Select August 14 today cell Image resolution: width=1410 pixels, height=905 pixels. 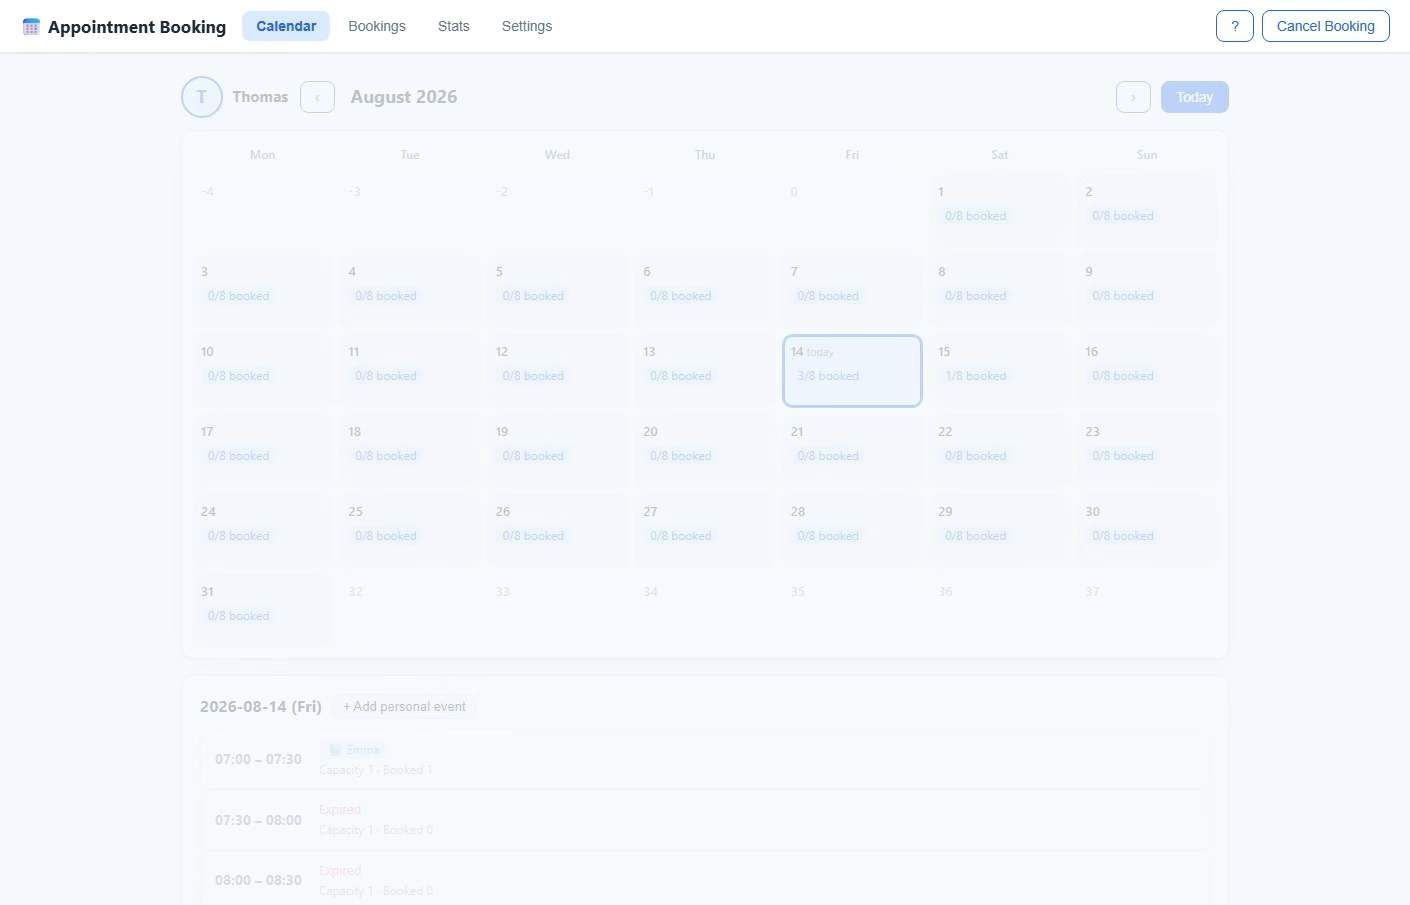[x=852, y=371]
